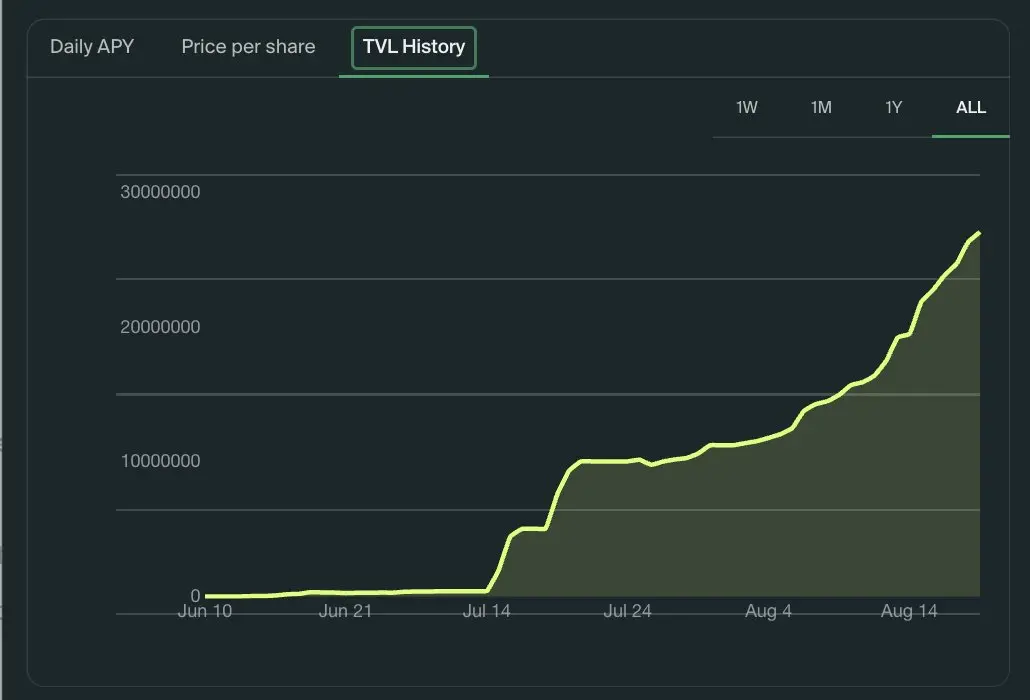Click the TVL line above Jul 24

628,461
